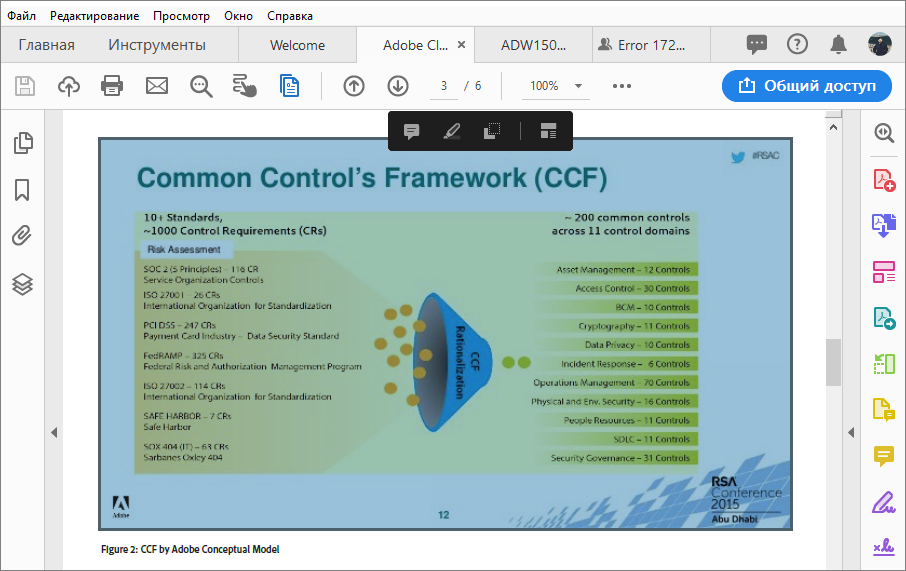Click the Save file floppy icon

pos(25,86)
